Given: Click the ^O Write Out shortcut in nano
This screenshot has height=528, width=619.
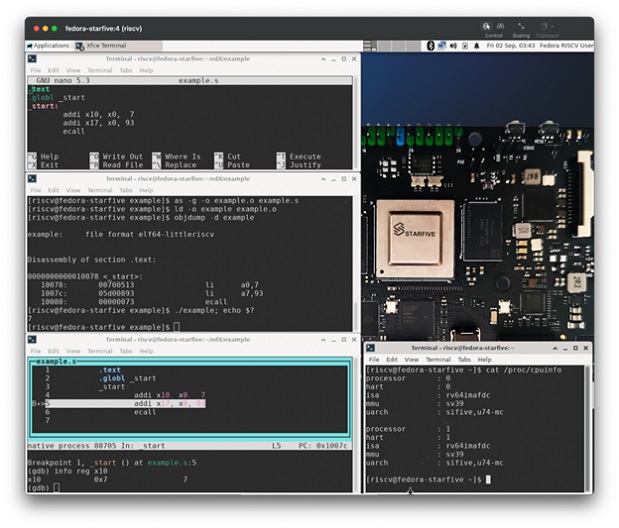Looking at the screenshot, I should [x=116, y=156].
